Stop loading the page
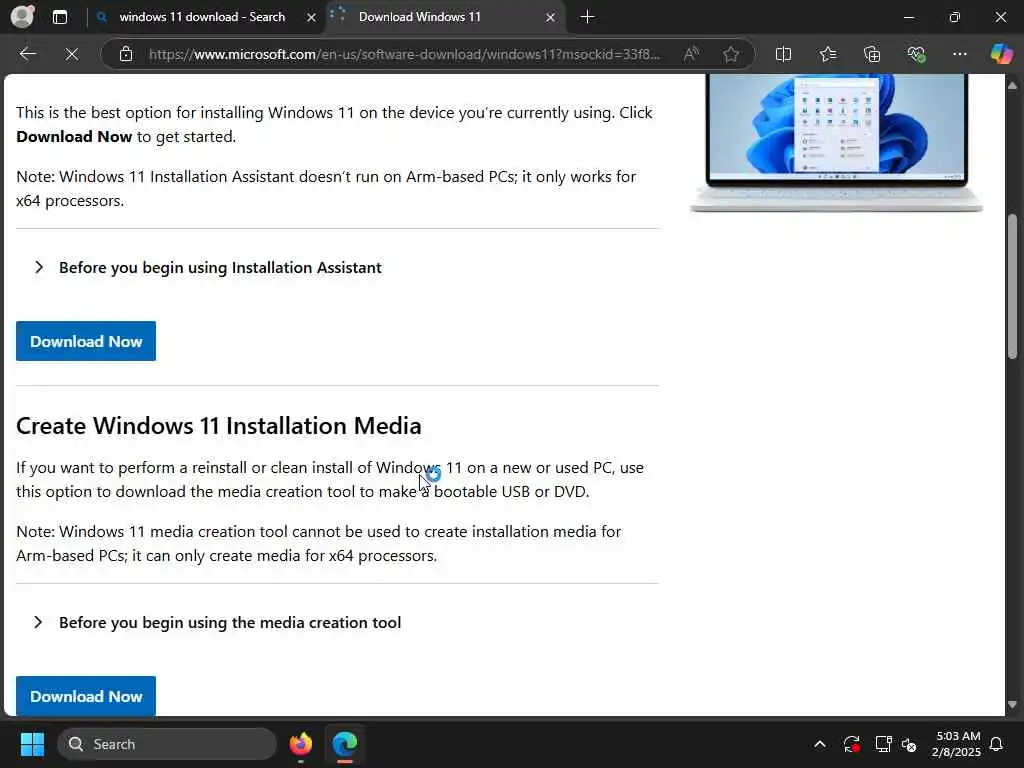Viewport: 1024px width, 768px height. [72, 54]
